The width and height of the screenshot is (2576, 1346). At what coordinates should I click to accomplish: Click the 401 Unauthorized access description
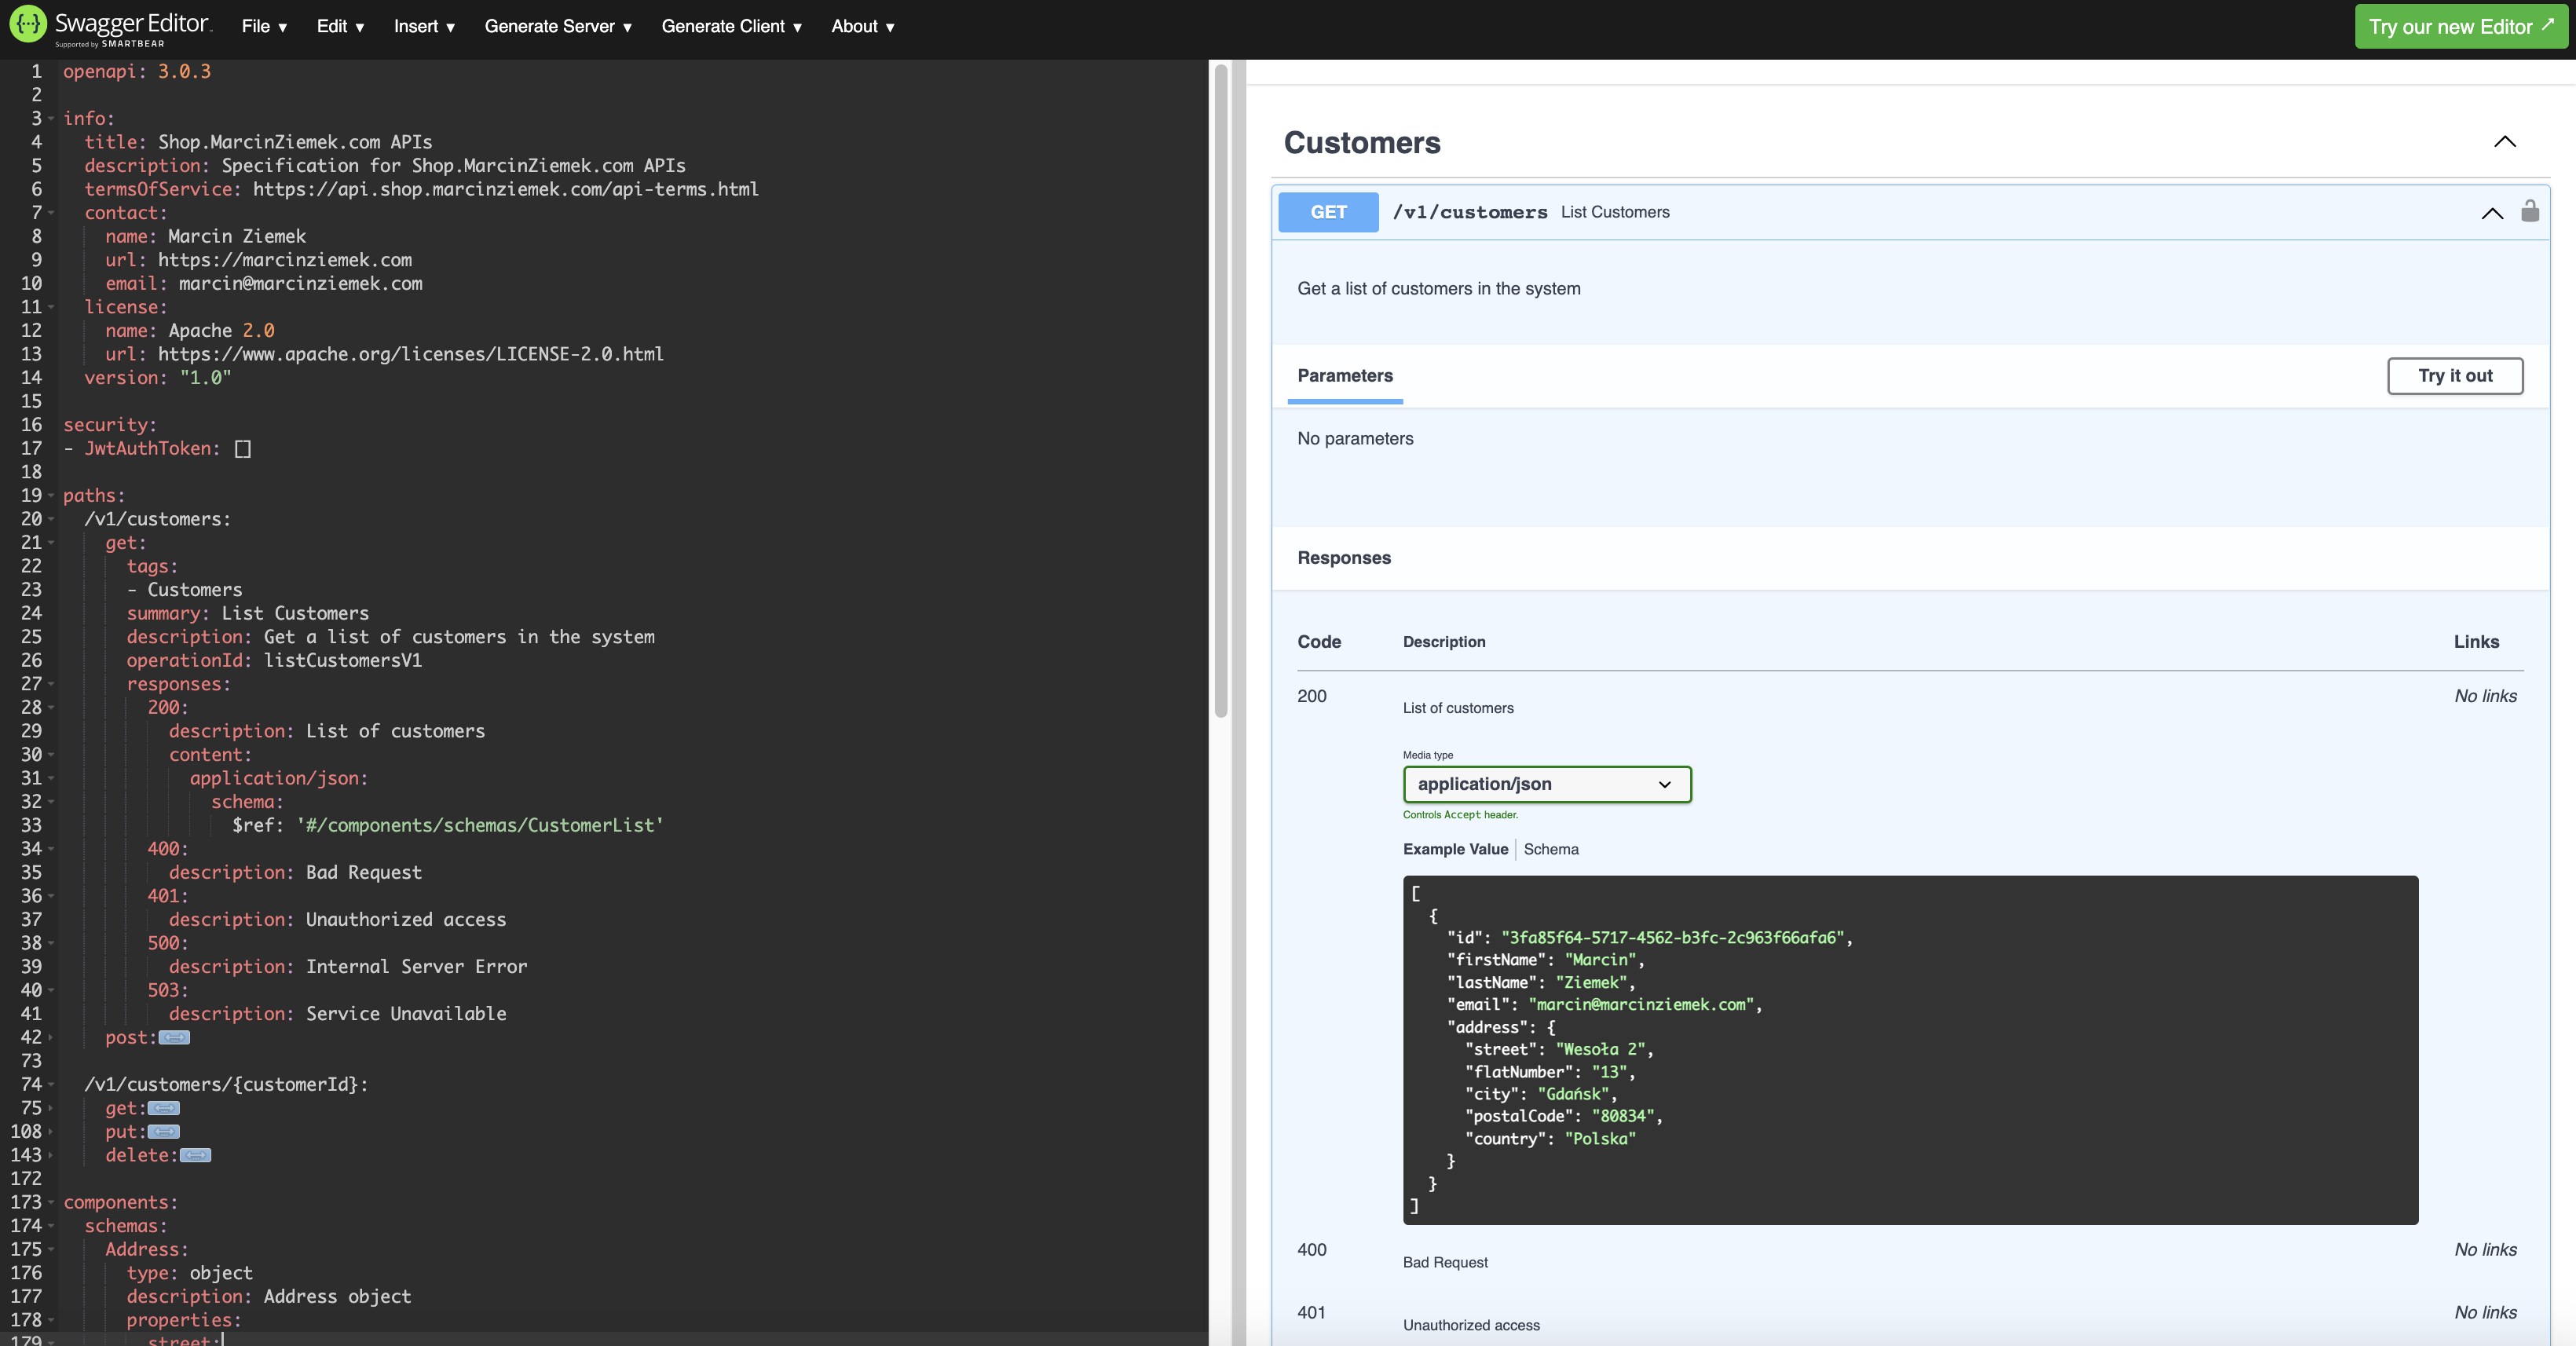click(1471, 1325)
